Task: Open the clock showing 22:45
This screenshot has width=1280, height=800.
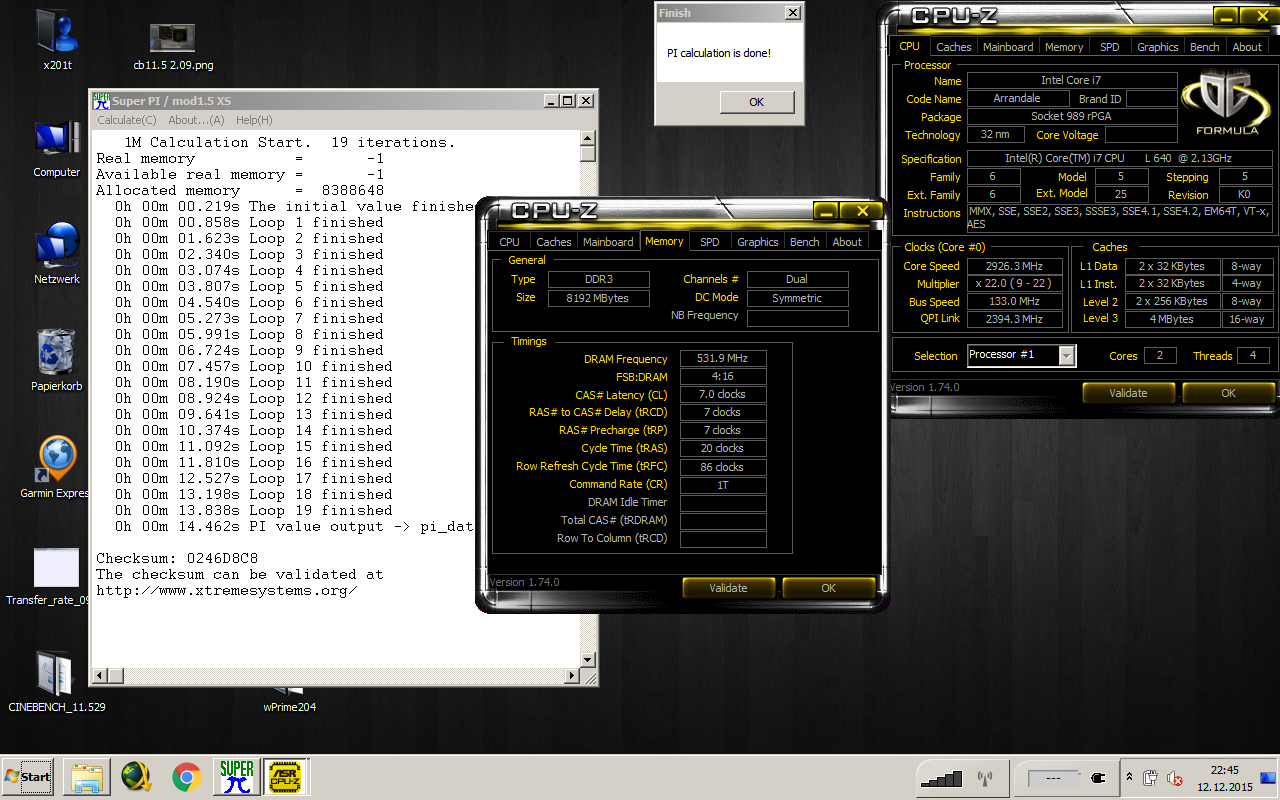Action: [x=1224, y=778]
